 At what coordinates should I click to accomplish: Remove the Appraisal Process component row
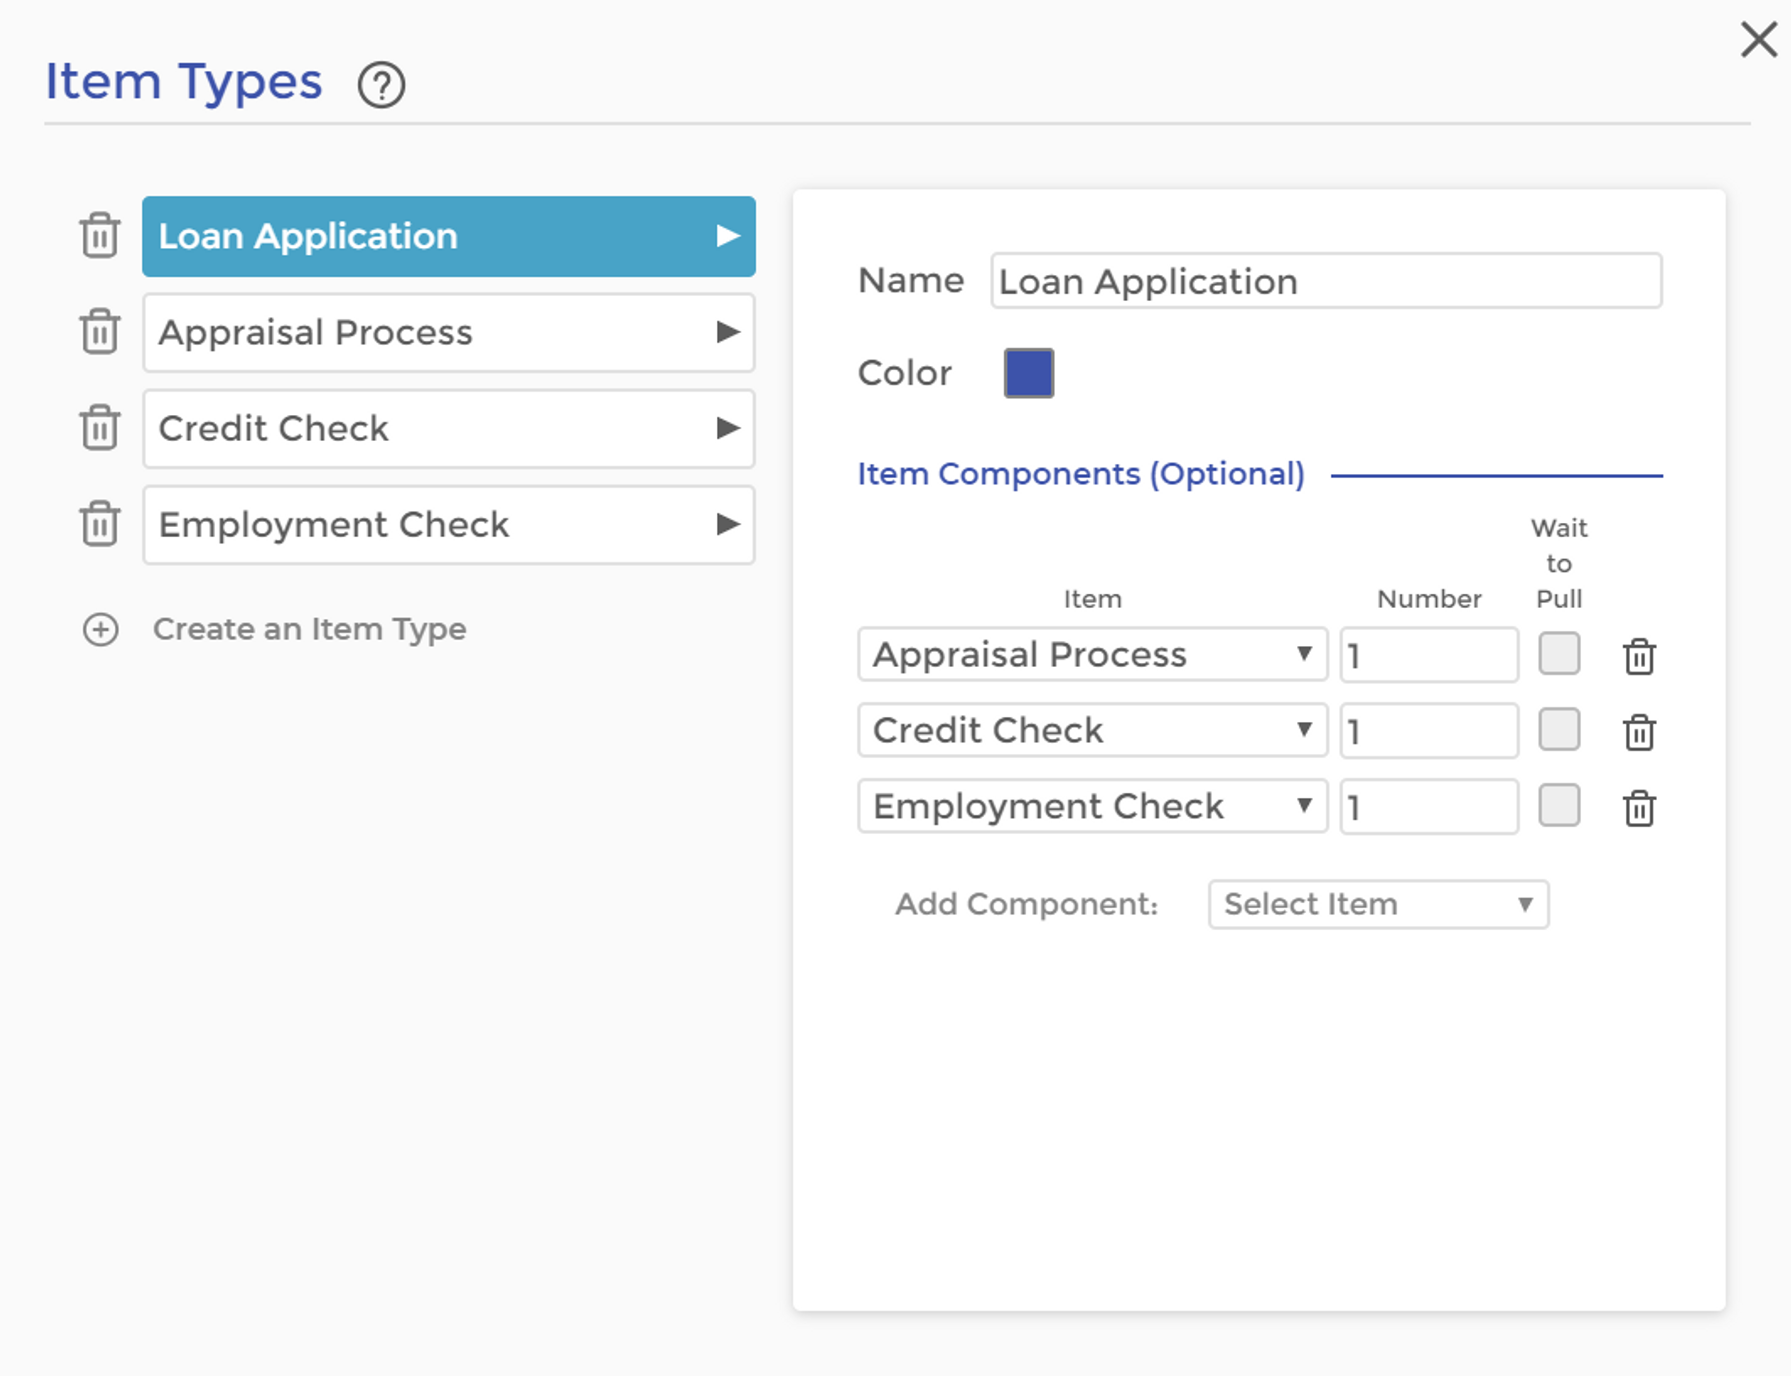point(1639,657)
